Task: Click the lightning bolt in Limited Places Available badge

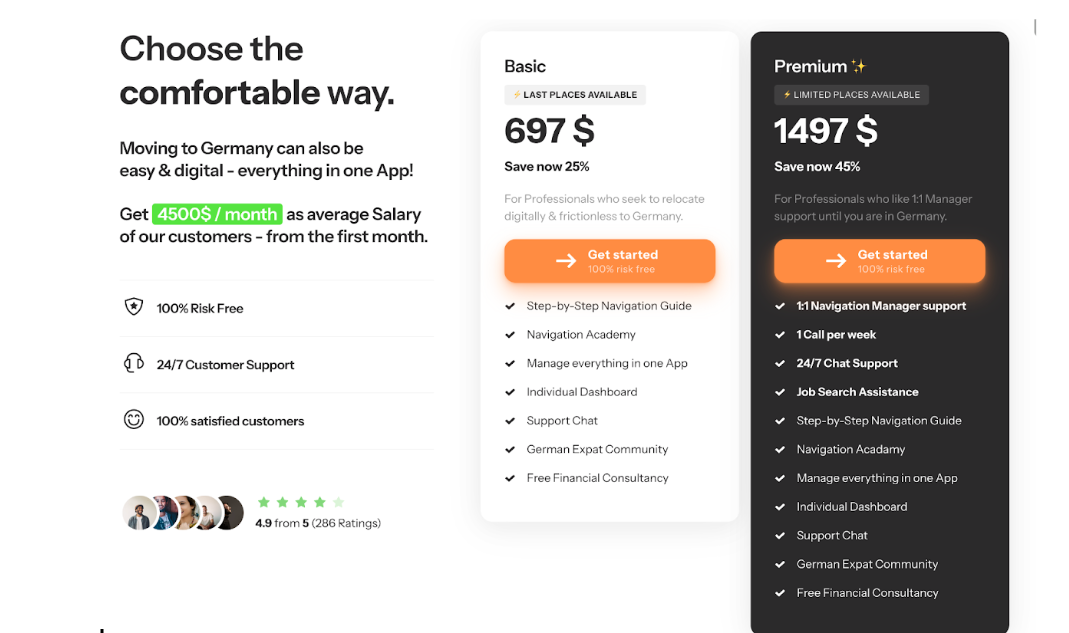Action: tap(787, 95)
